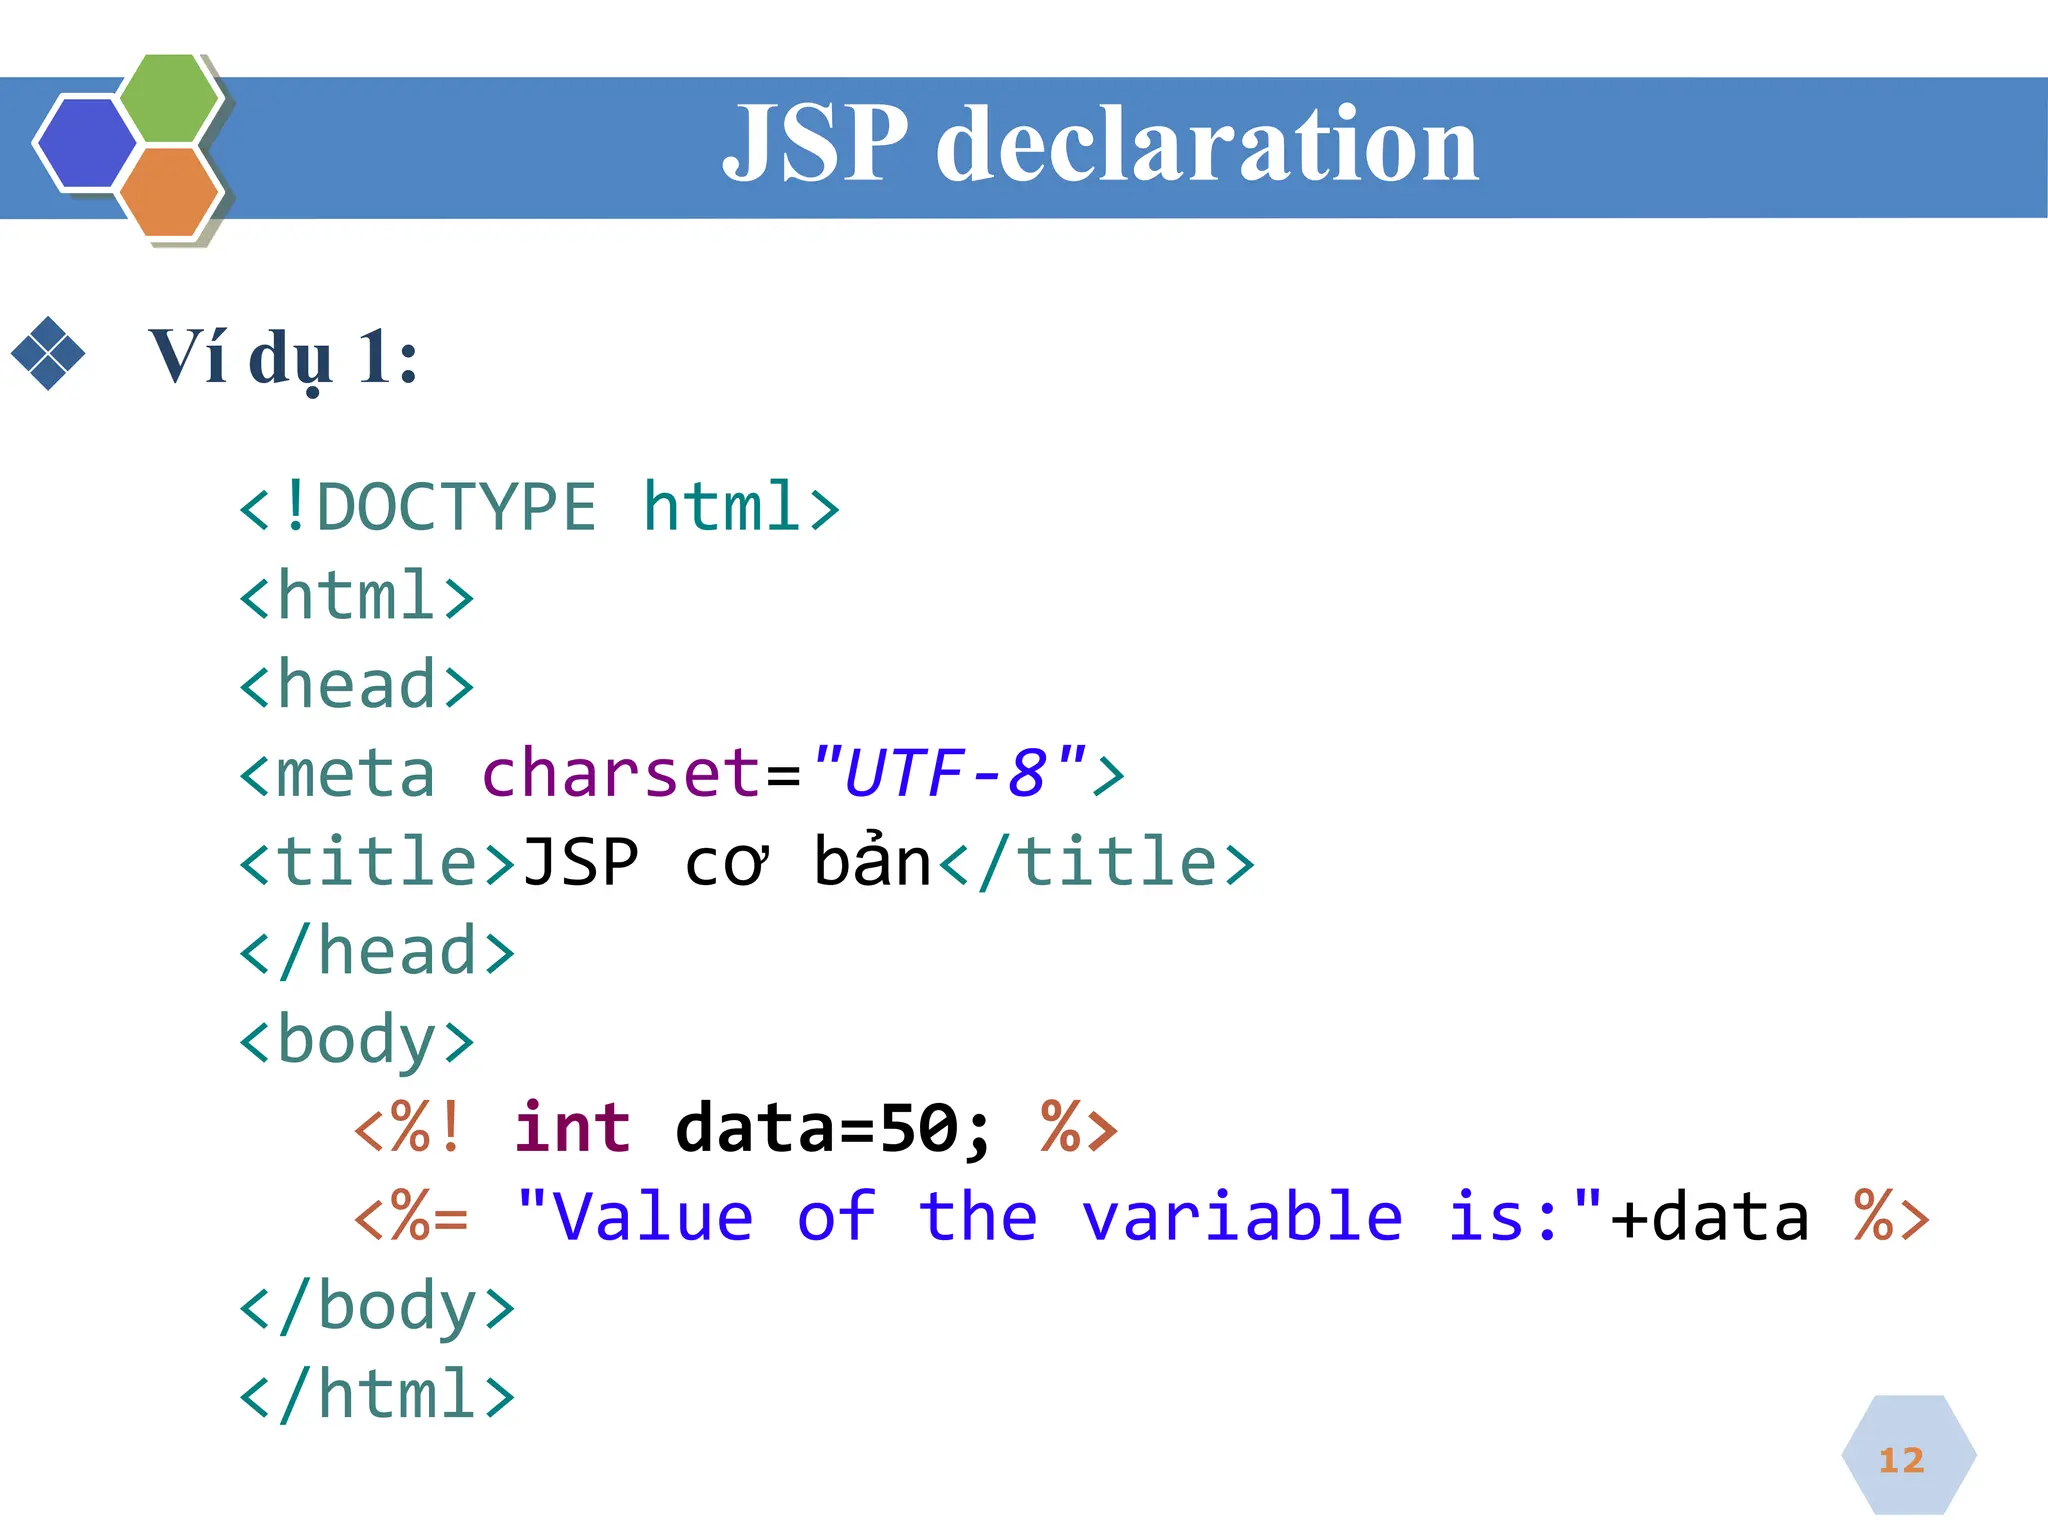
Task: Click the page number 12 hexagon
Action: pos(1908,1455)
